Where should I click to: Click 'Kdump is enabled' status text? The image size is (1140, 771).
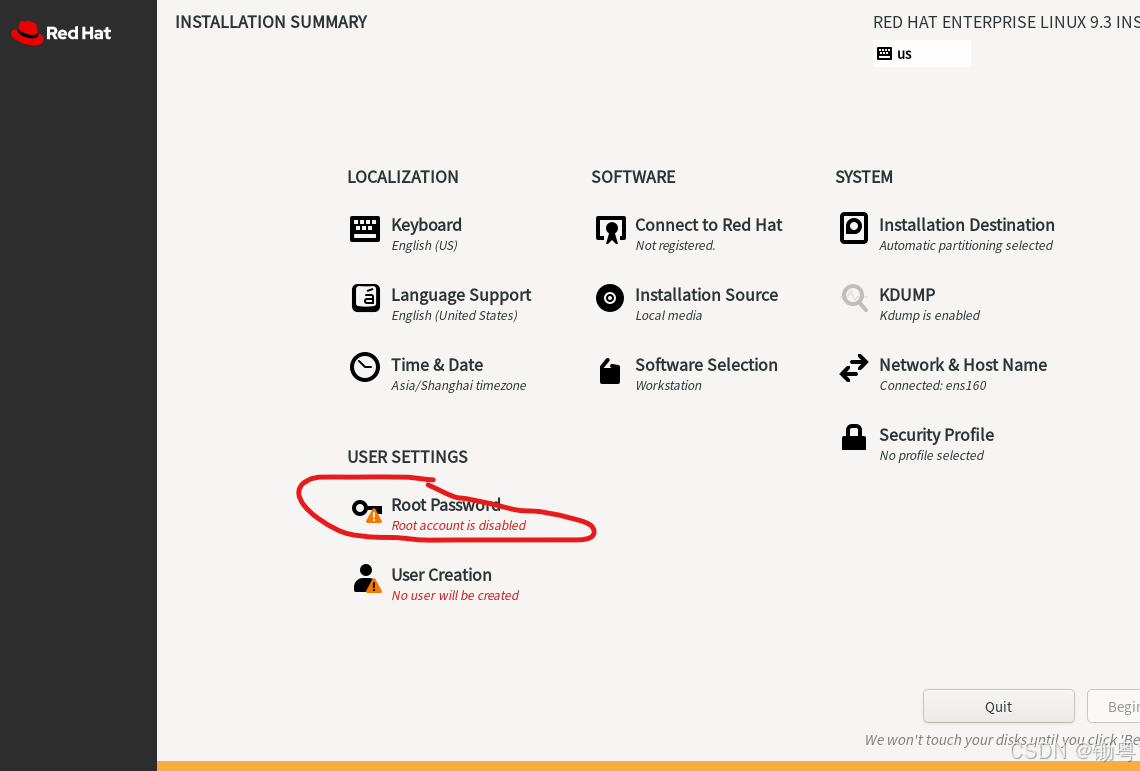pos(929,315)
